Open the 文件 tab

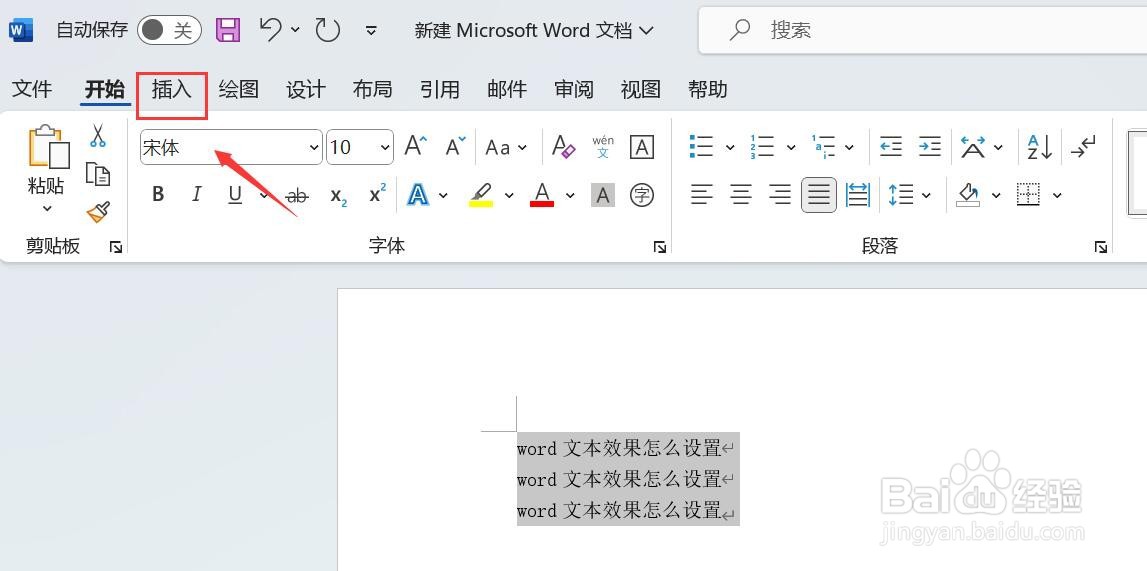32,89
